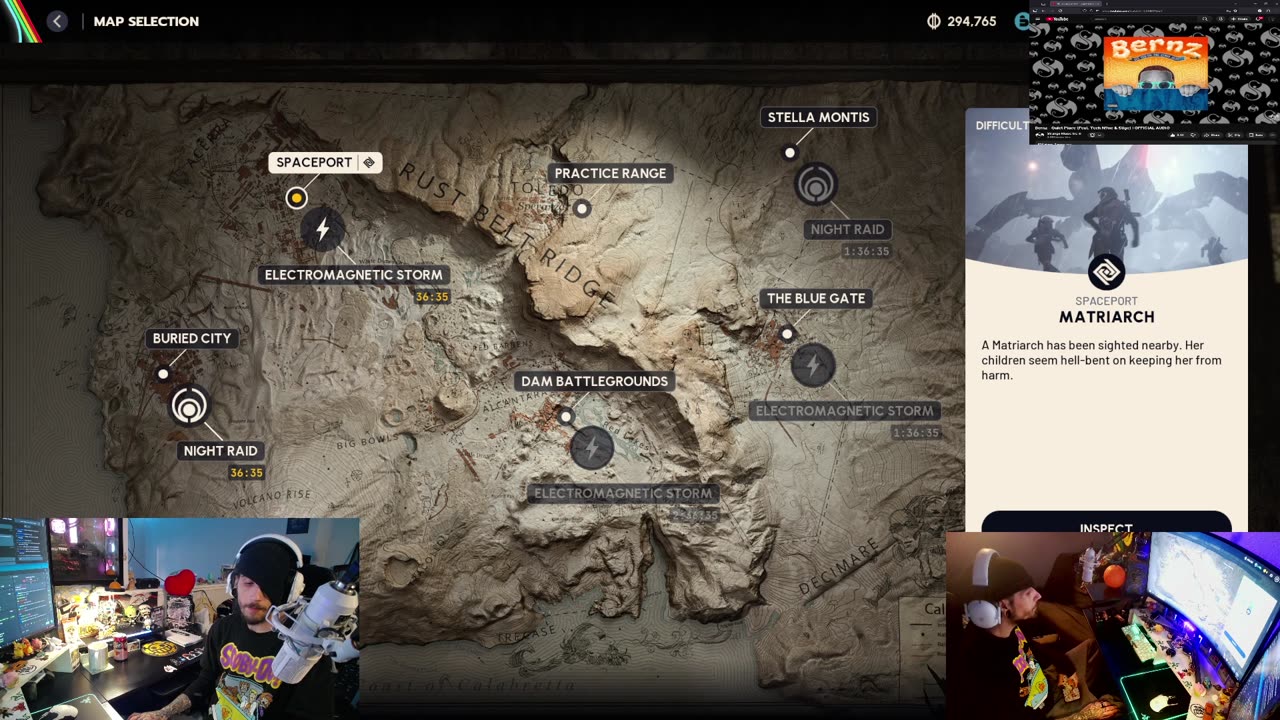This screenshot has height=720, width=1280.
Task: Click the Buried City location marker dot
Action: pos(163,374)
